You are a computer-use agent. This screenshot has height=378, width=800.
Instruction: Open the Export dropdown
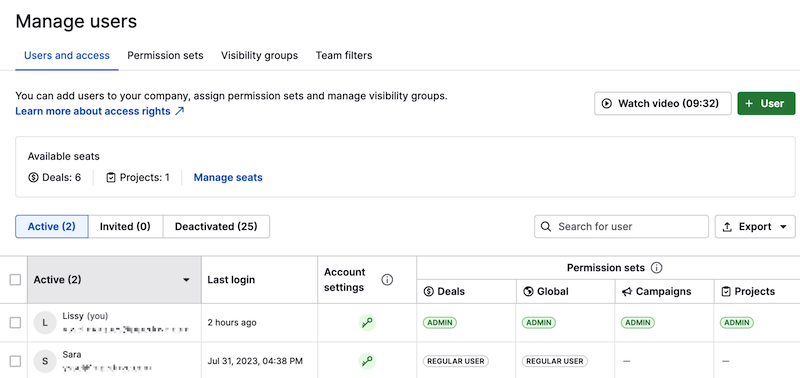tap(755, 226)
